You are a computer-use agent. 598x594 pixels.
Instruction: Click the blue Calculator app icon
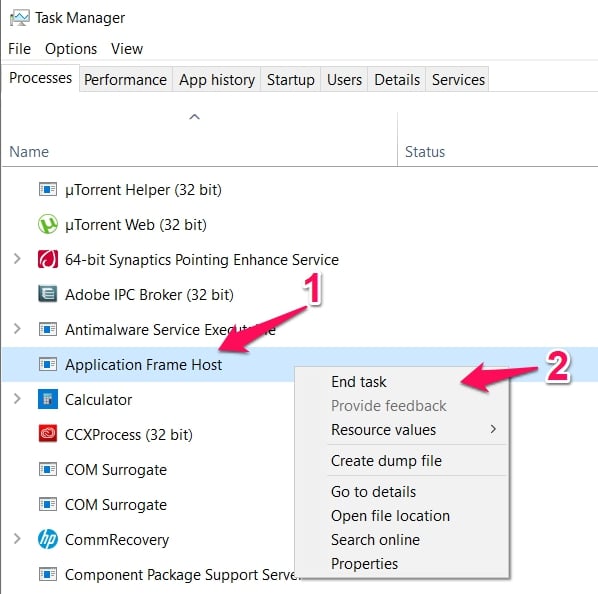(x=48, y=399)
